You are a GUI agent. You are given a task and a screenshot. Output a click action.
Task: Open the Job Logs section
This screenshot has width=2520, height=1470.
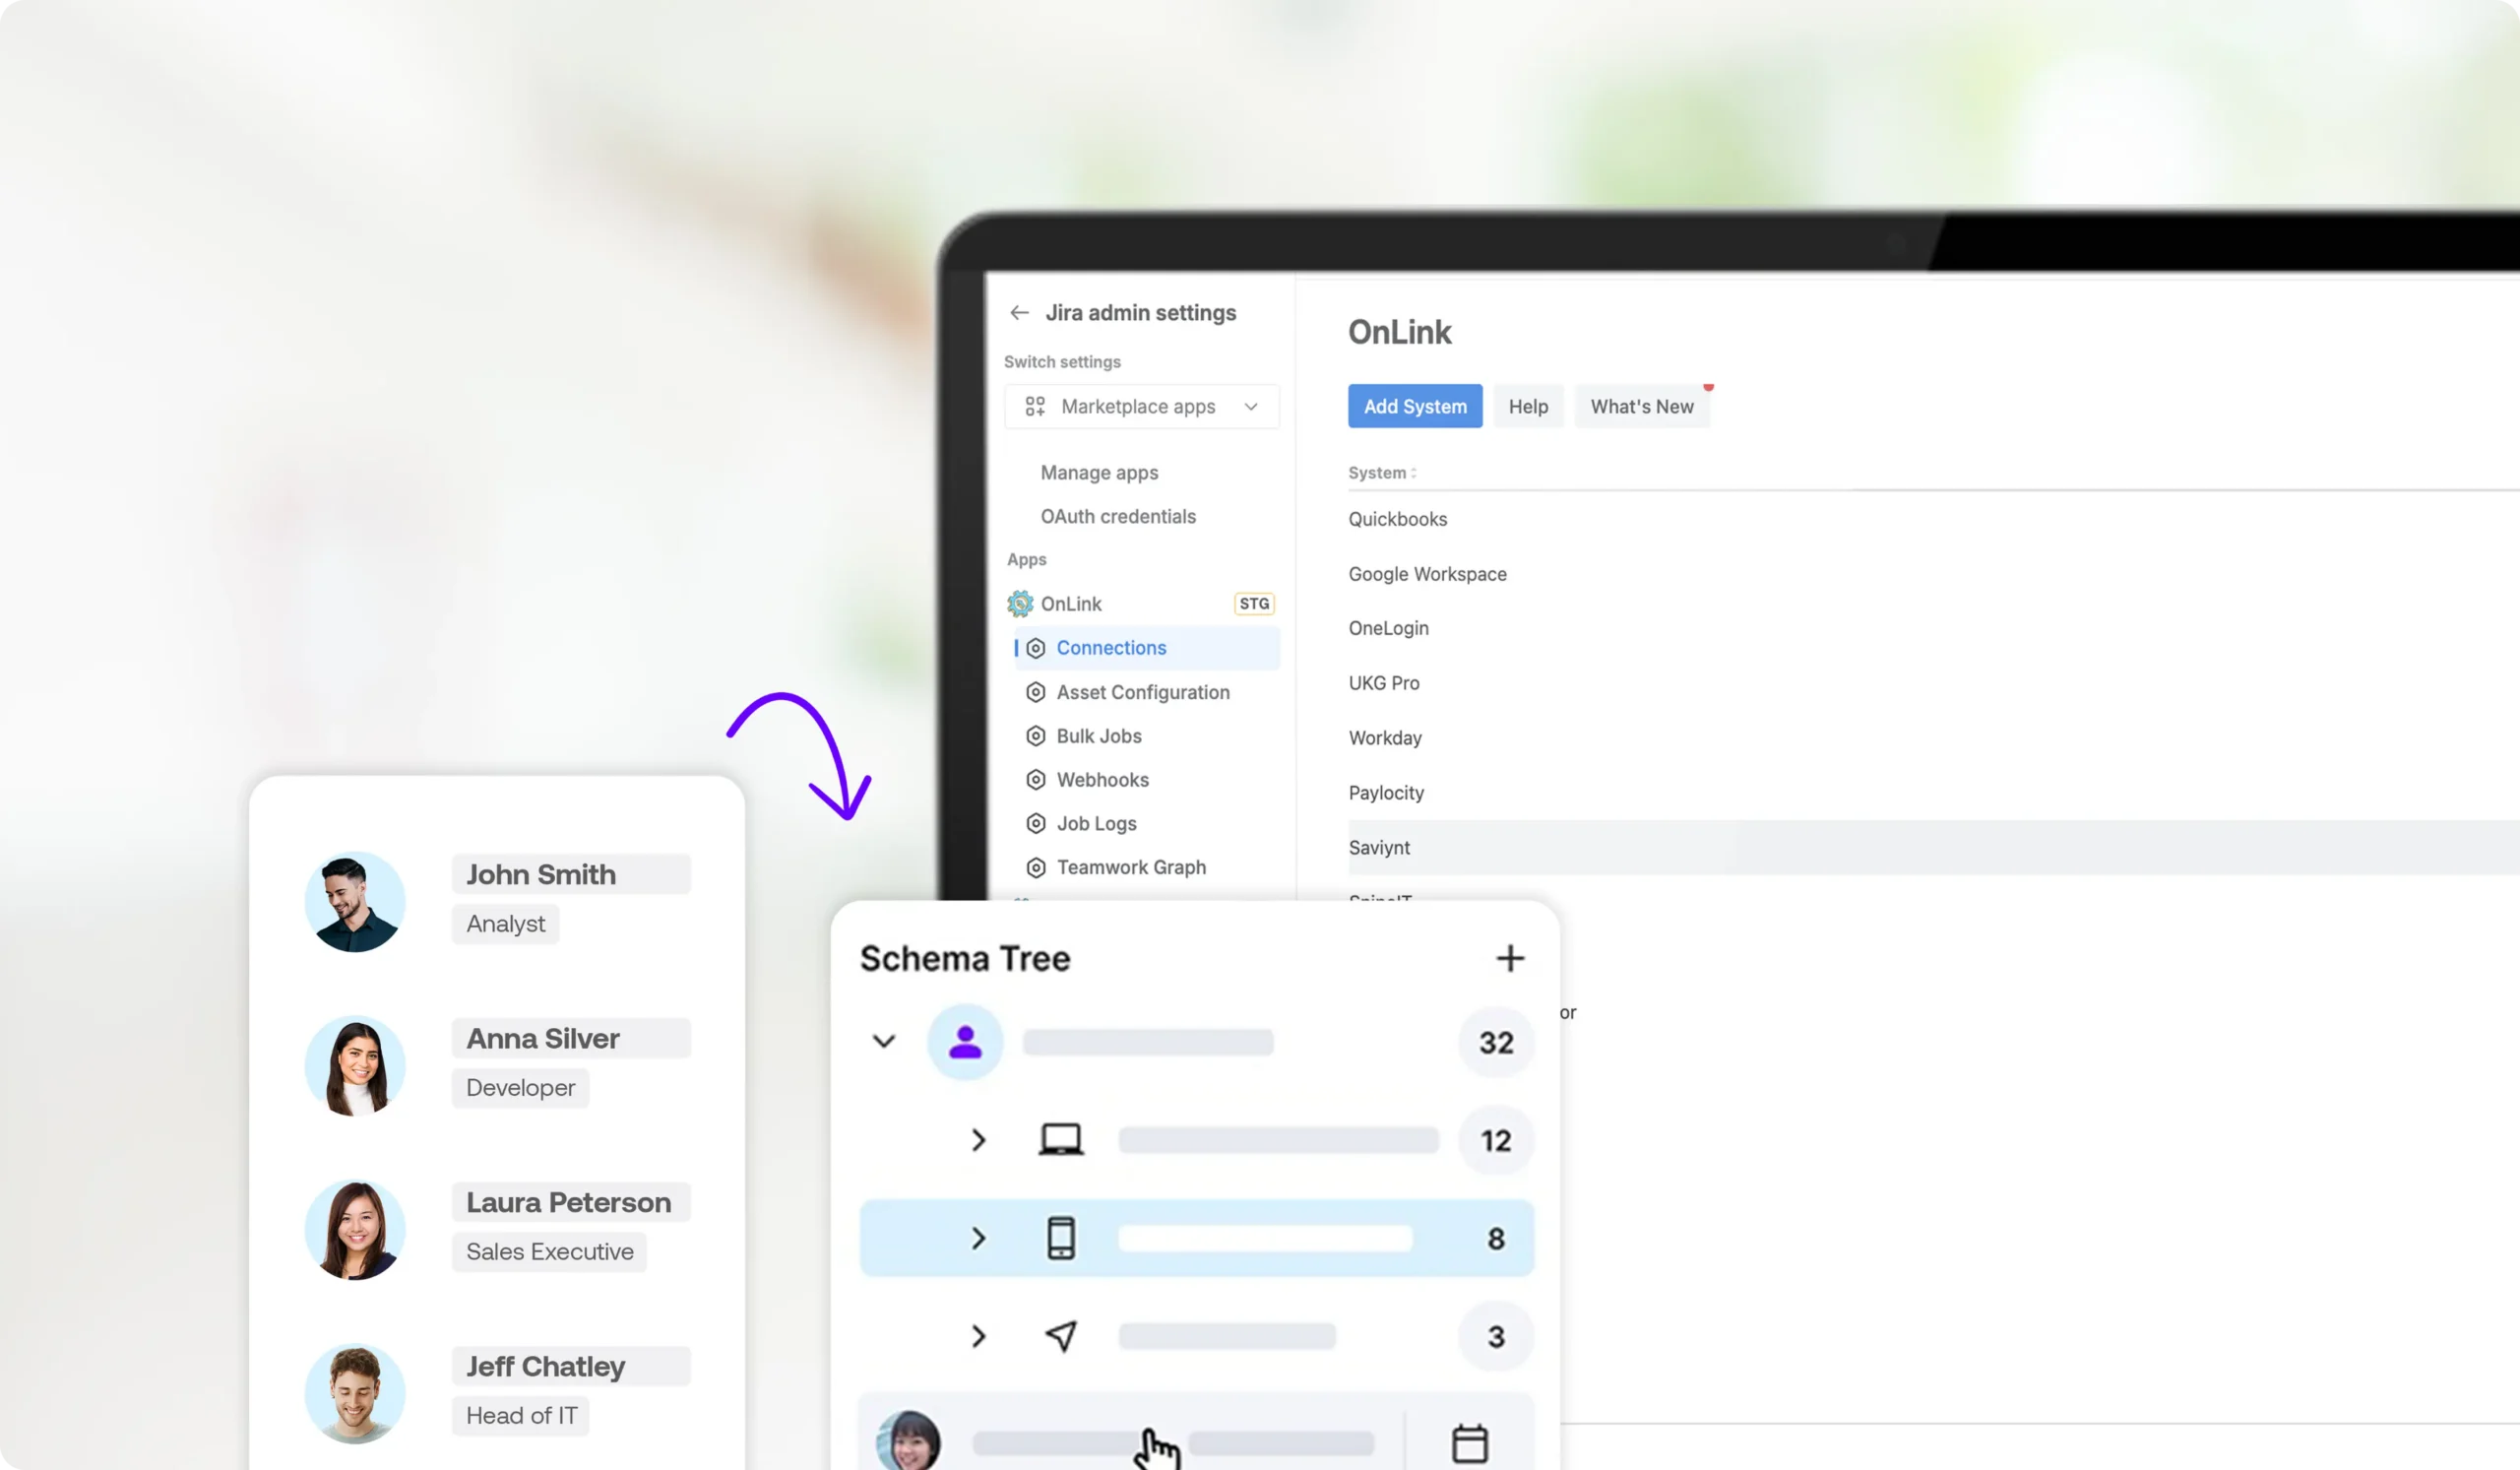(x=1096, y=823)
